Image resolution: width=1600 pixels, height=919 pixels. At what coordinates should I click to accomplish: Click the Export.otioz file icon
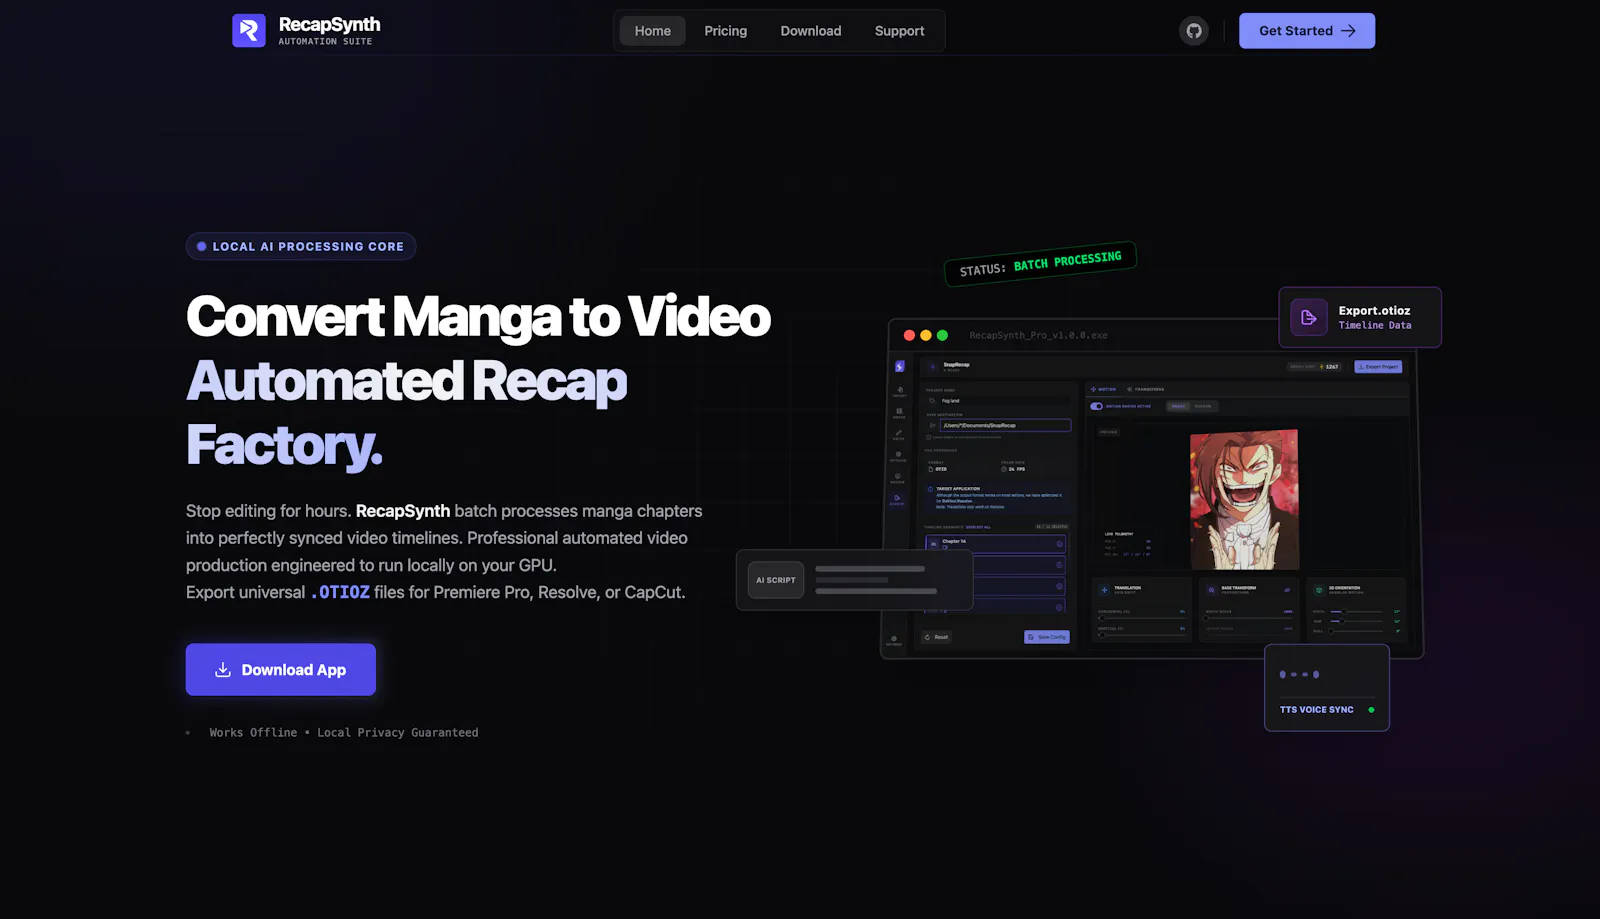pos(1309,318)
